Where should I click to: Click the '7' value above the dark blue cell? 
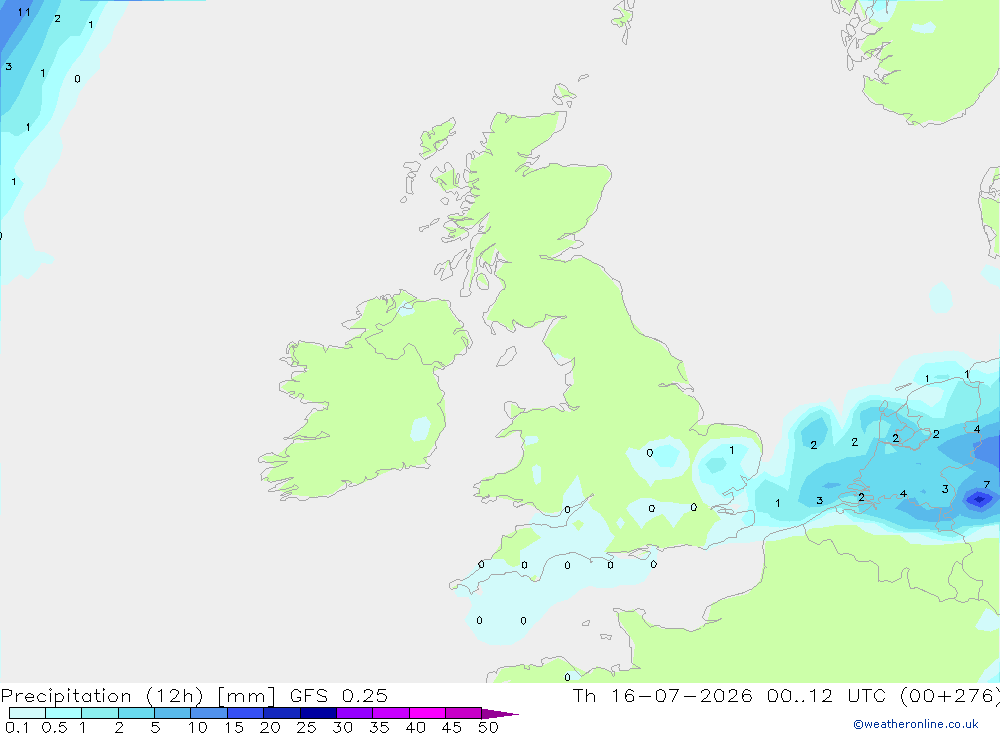pos(987,485)
